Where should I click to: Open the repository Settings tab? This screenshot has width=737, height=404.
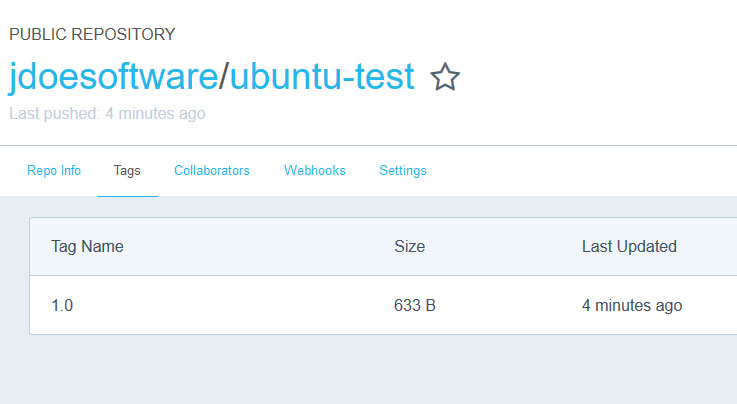403,171
